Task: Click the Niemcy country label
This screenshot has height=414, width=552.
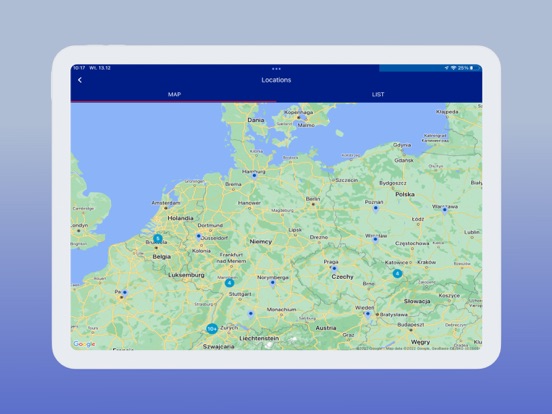Action: point(261,242)
